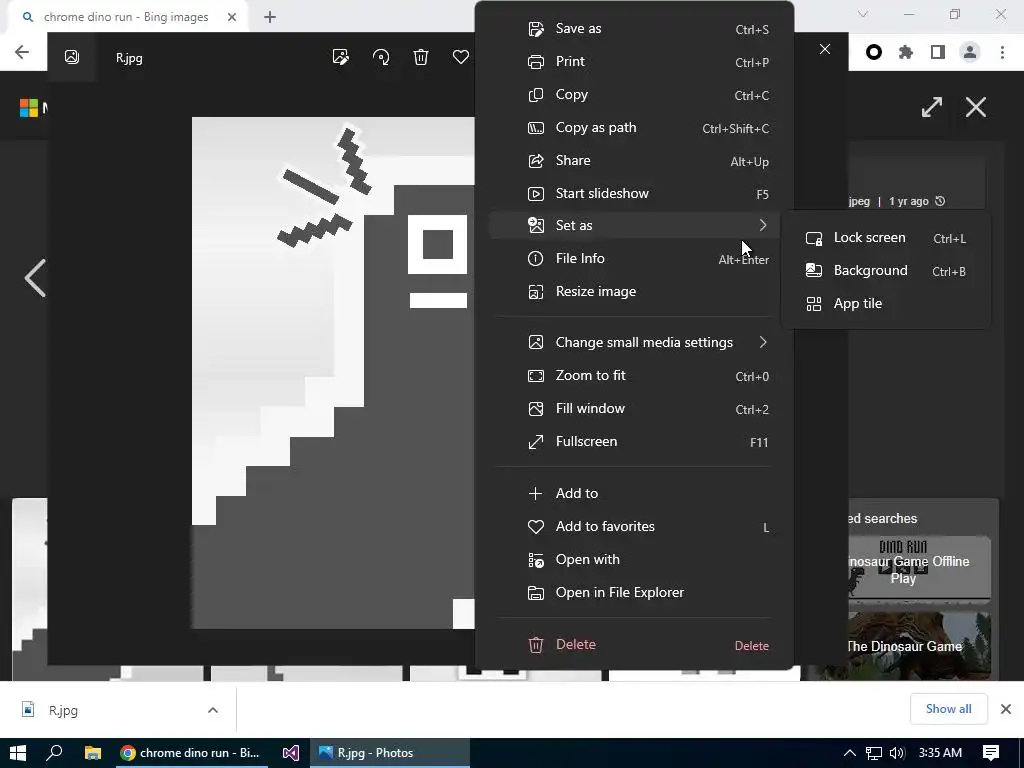Select 'Print' in the context menu

point(634,61)
